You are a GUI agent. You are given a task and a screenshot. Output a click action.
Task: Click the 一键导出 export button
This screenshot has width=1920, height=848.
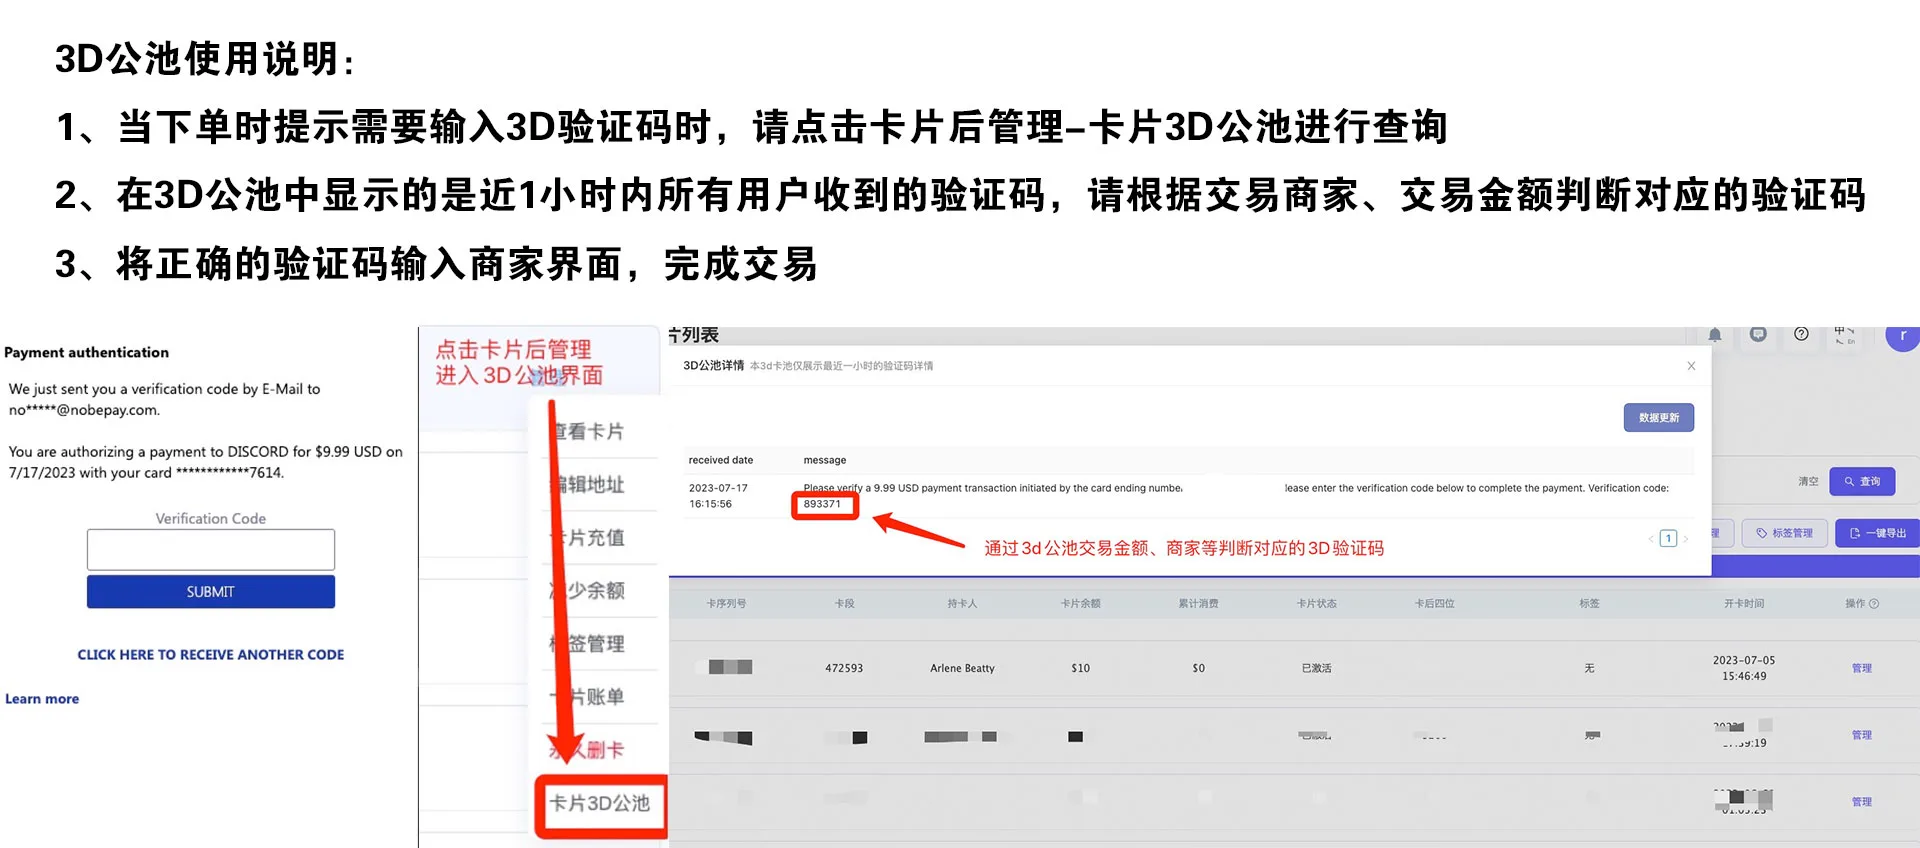point(1878,534)
